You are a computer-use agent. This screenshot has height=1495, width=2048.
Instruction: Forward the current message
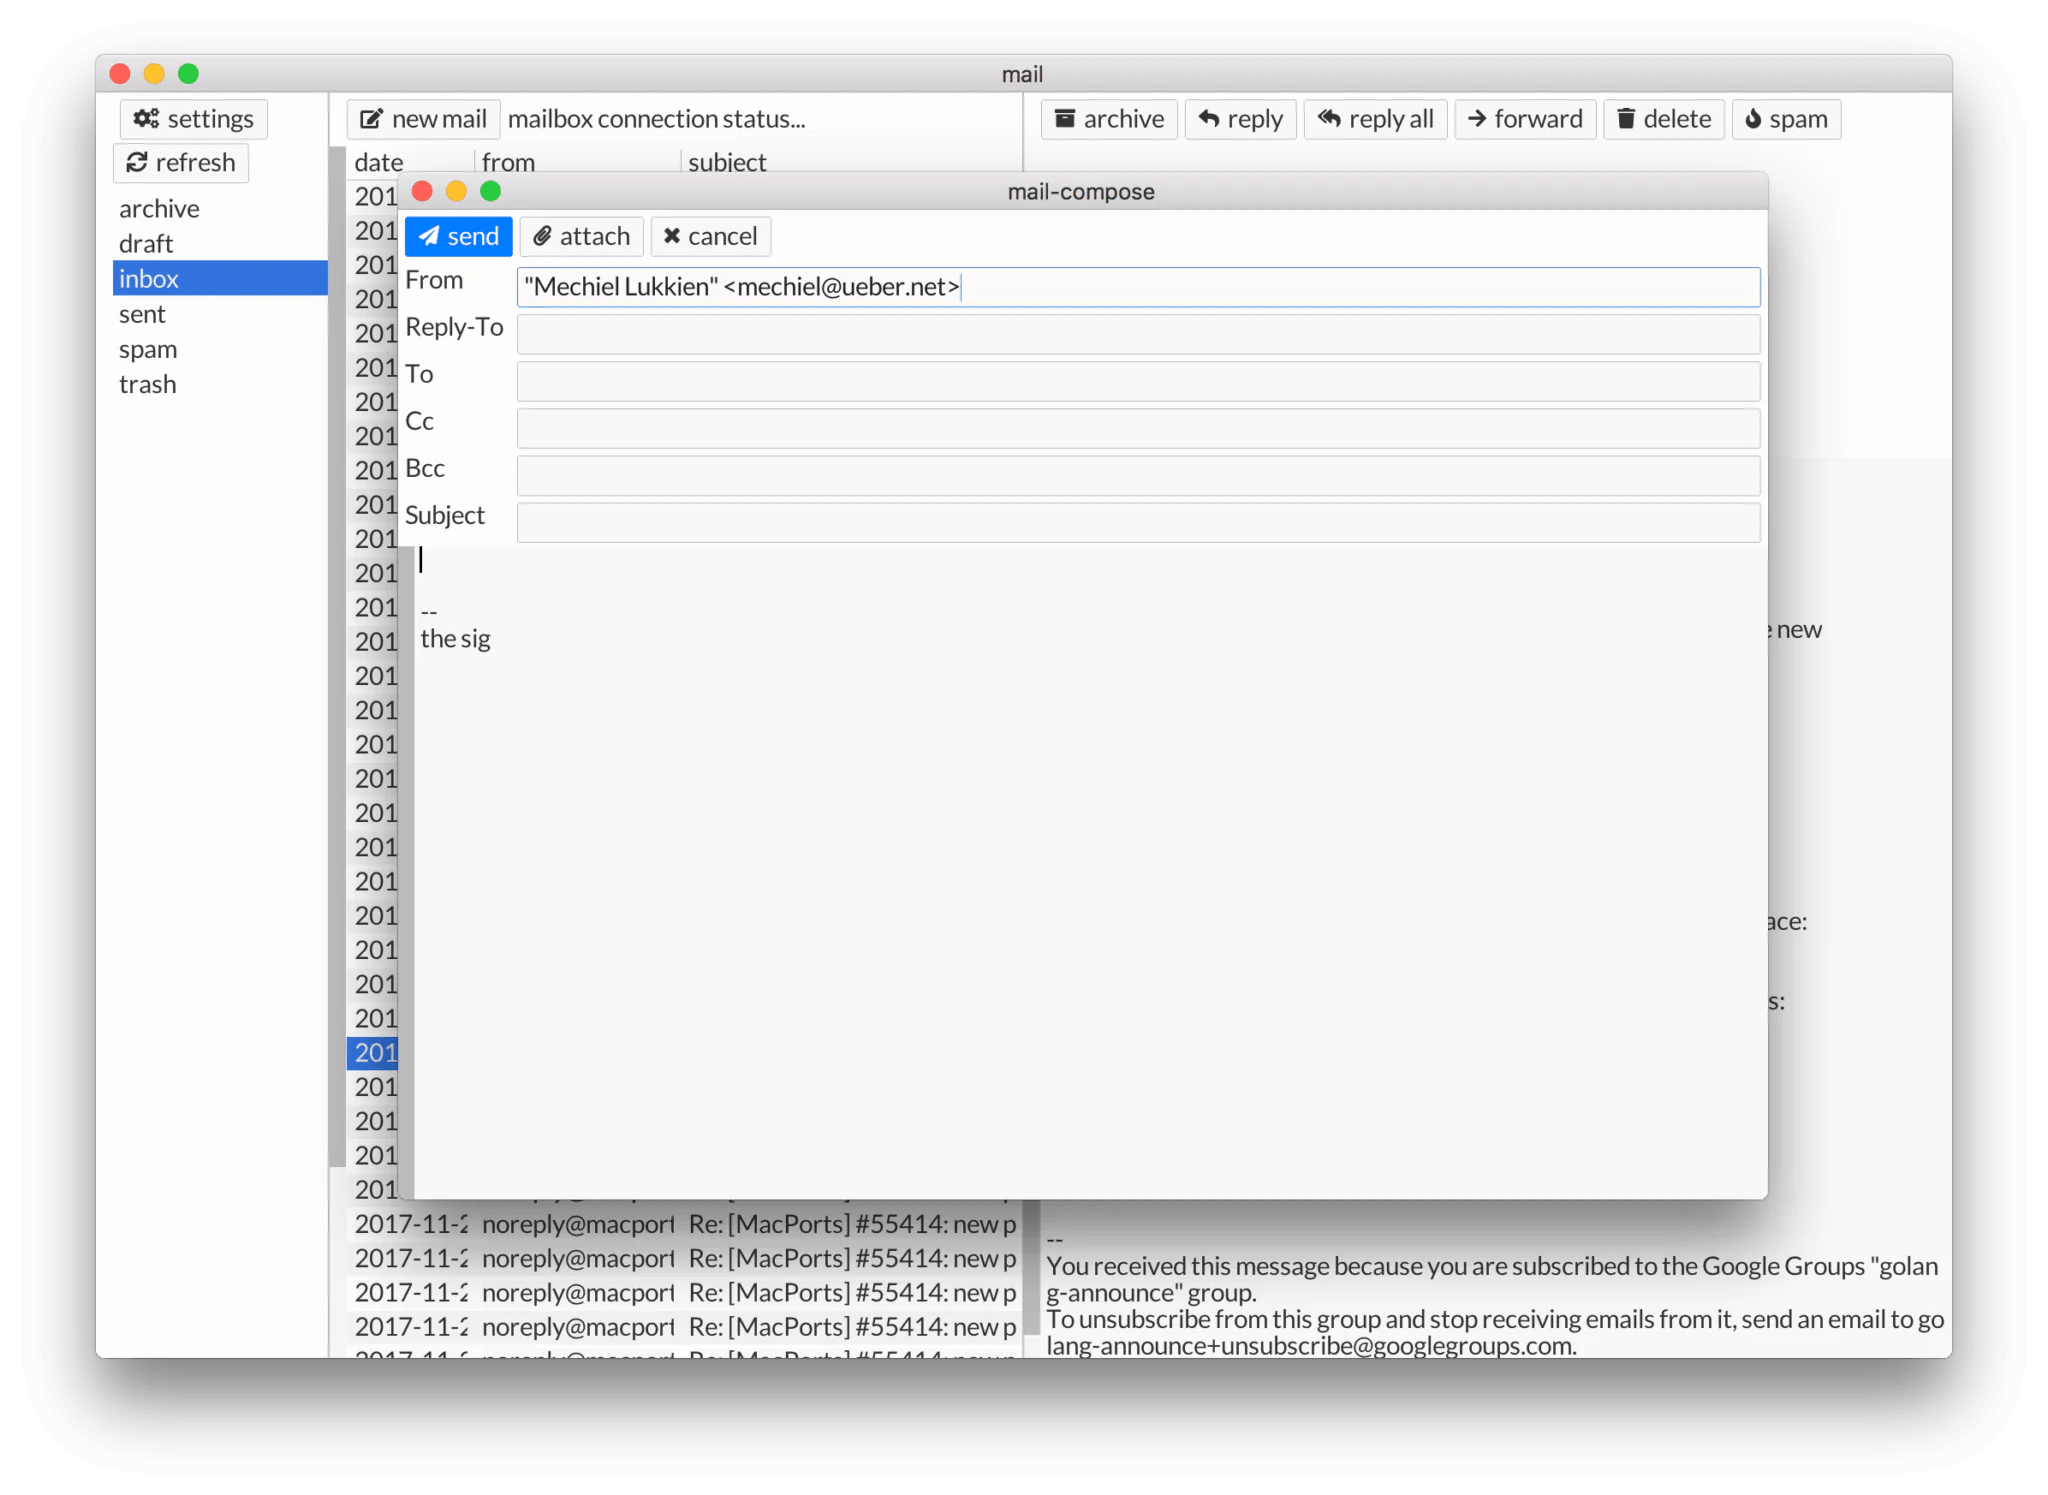click(1524, 119)
